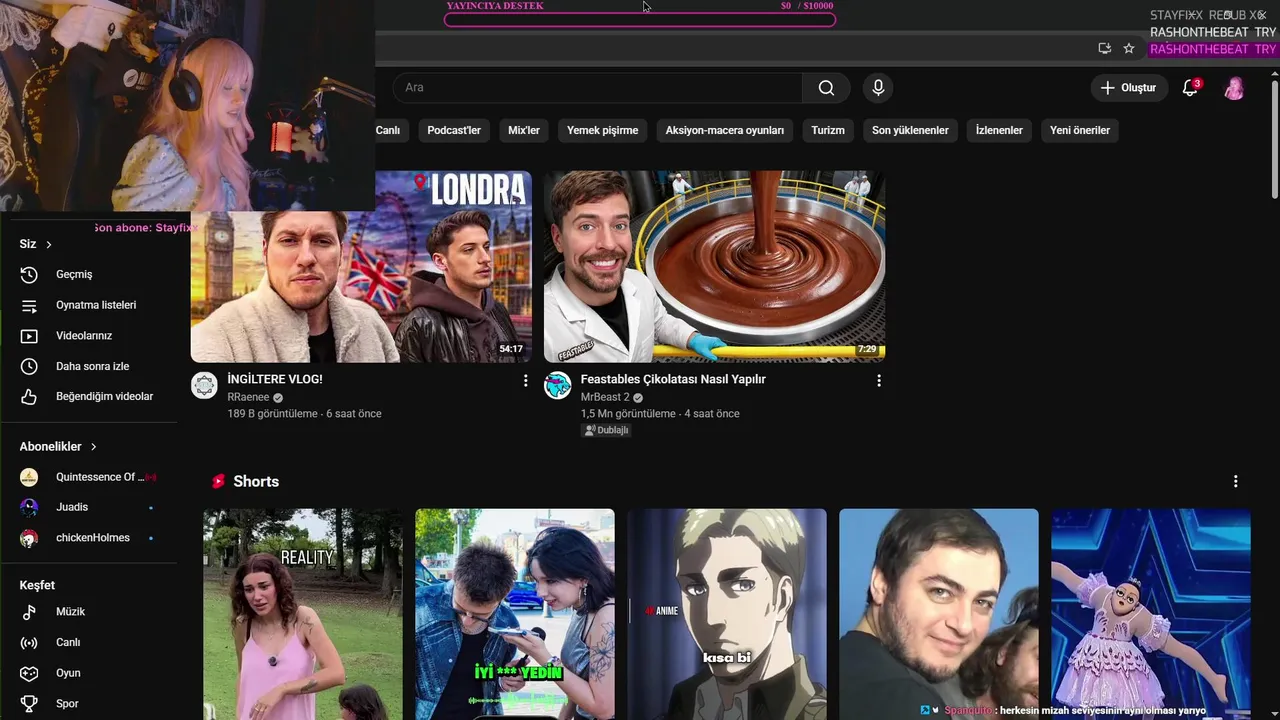Open RRaenee channel name link
The image size is (1280, 720).
point(249,397)
